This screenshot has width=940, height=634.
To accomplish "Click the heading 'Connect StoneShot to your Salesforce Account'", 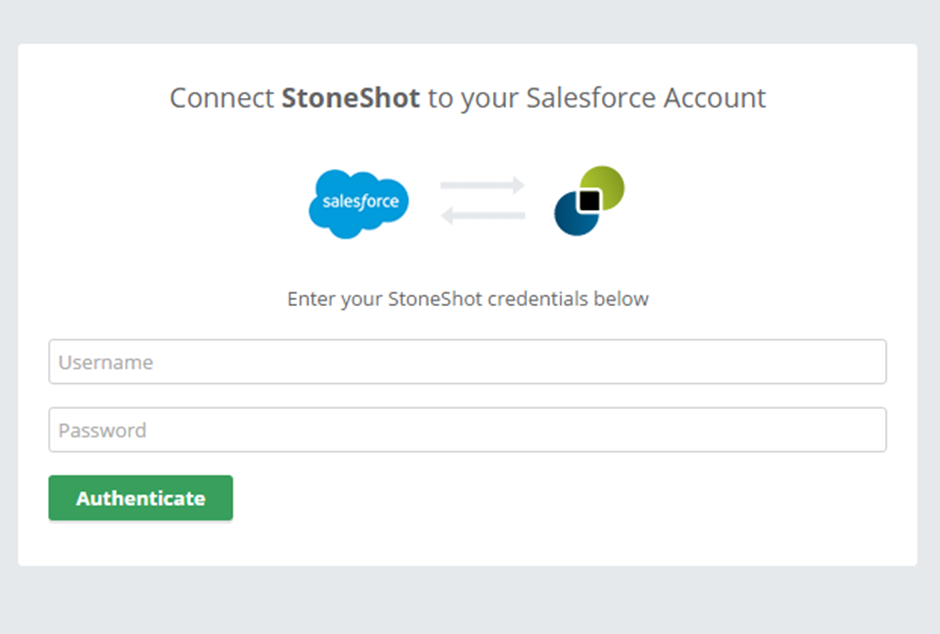I will (x=468, y=98).
